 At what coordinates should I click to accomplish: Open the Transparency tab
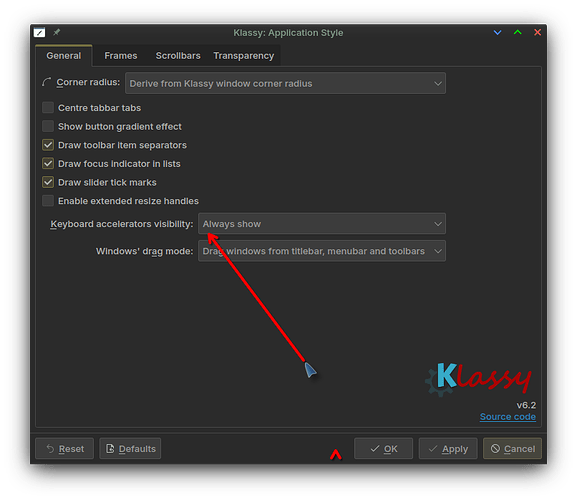click(x=244, y=56)
